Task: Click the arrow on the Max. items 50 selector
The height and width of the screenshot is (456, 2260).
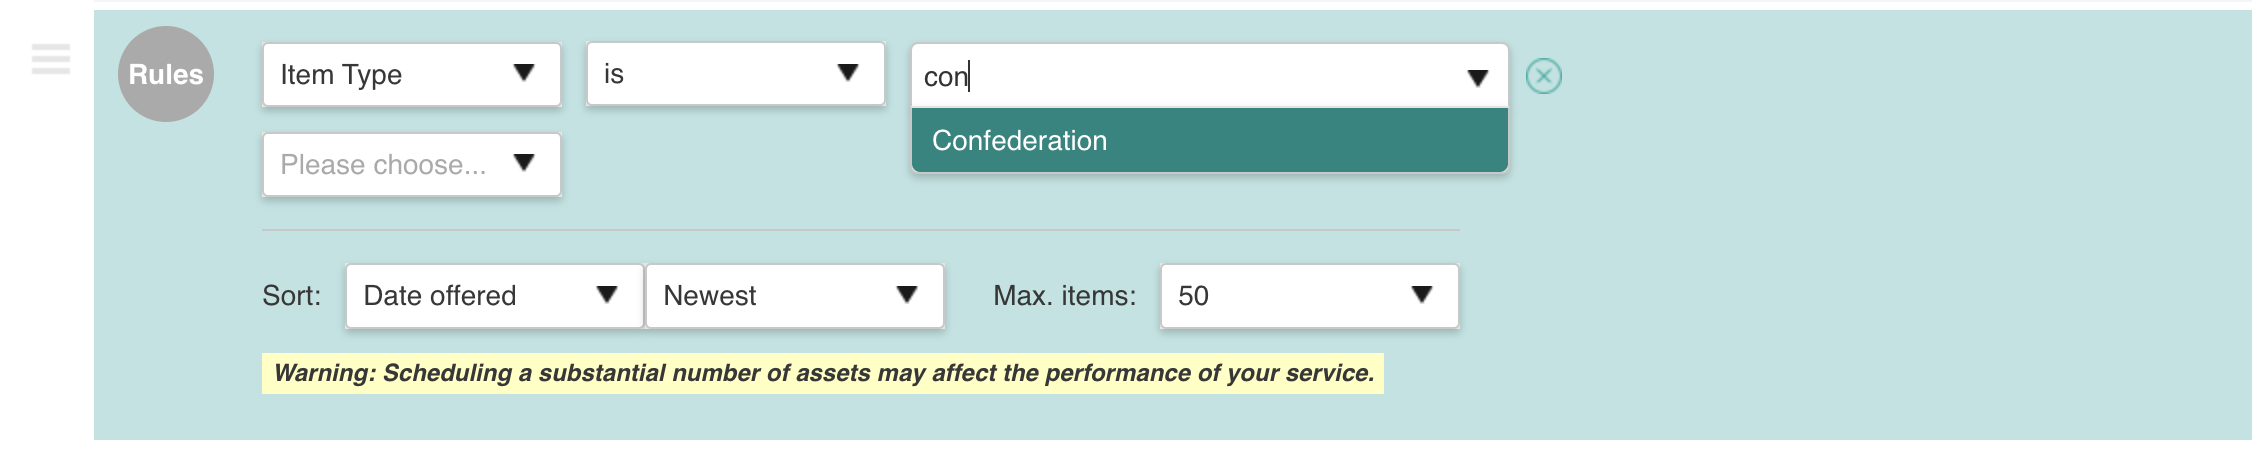Action: click(x=1422, y=294)
